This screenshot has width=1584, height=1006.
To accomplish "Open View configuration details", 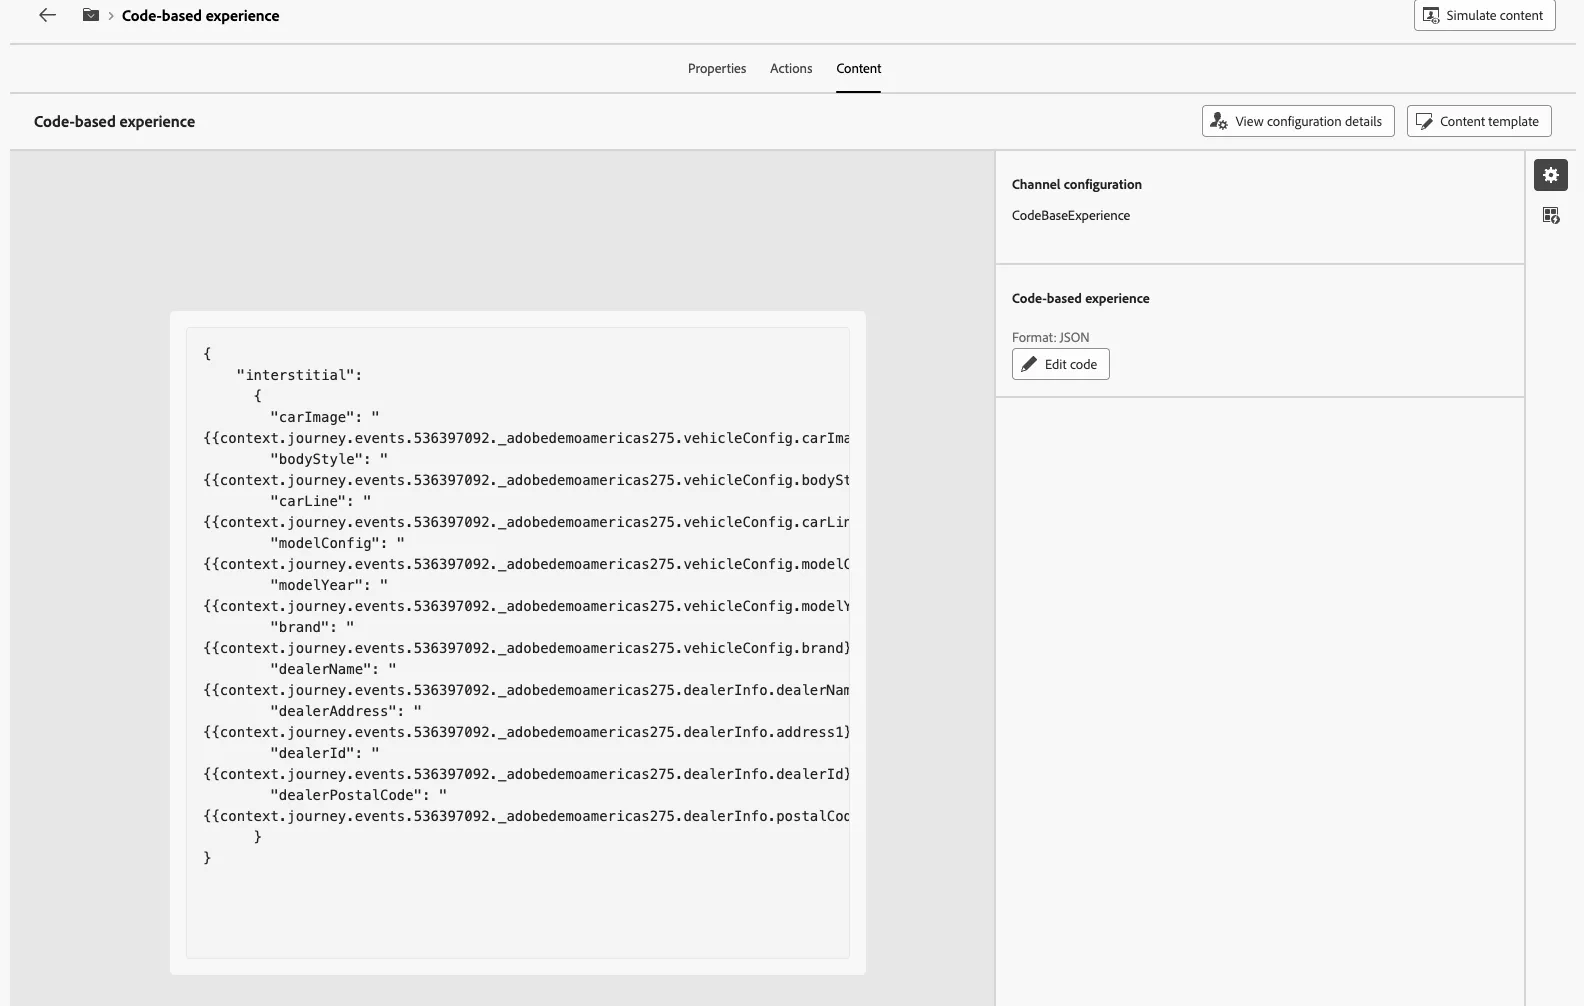I will pos(1298,121).
